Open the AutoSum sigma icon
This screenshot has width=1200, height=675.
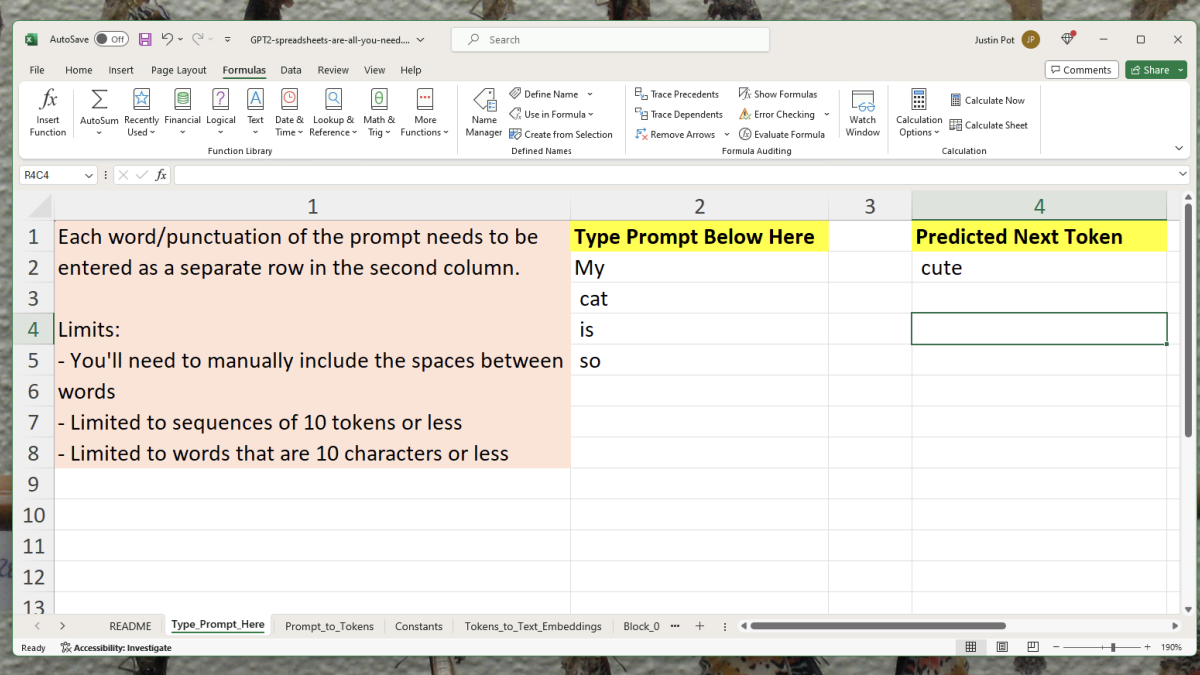click(99, 100)
